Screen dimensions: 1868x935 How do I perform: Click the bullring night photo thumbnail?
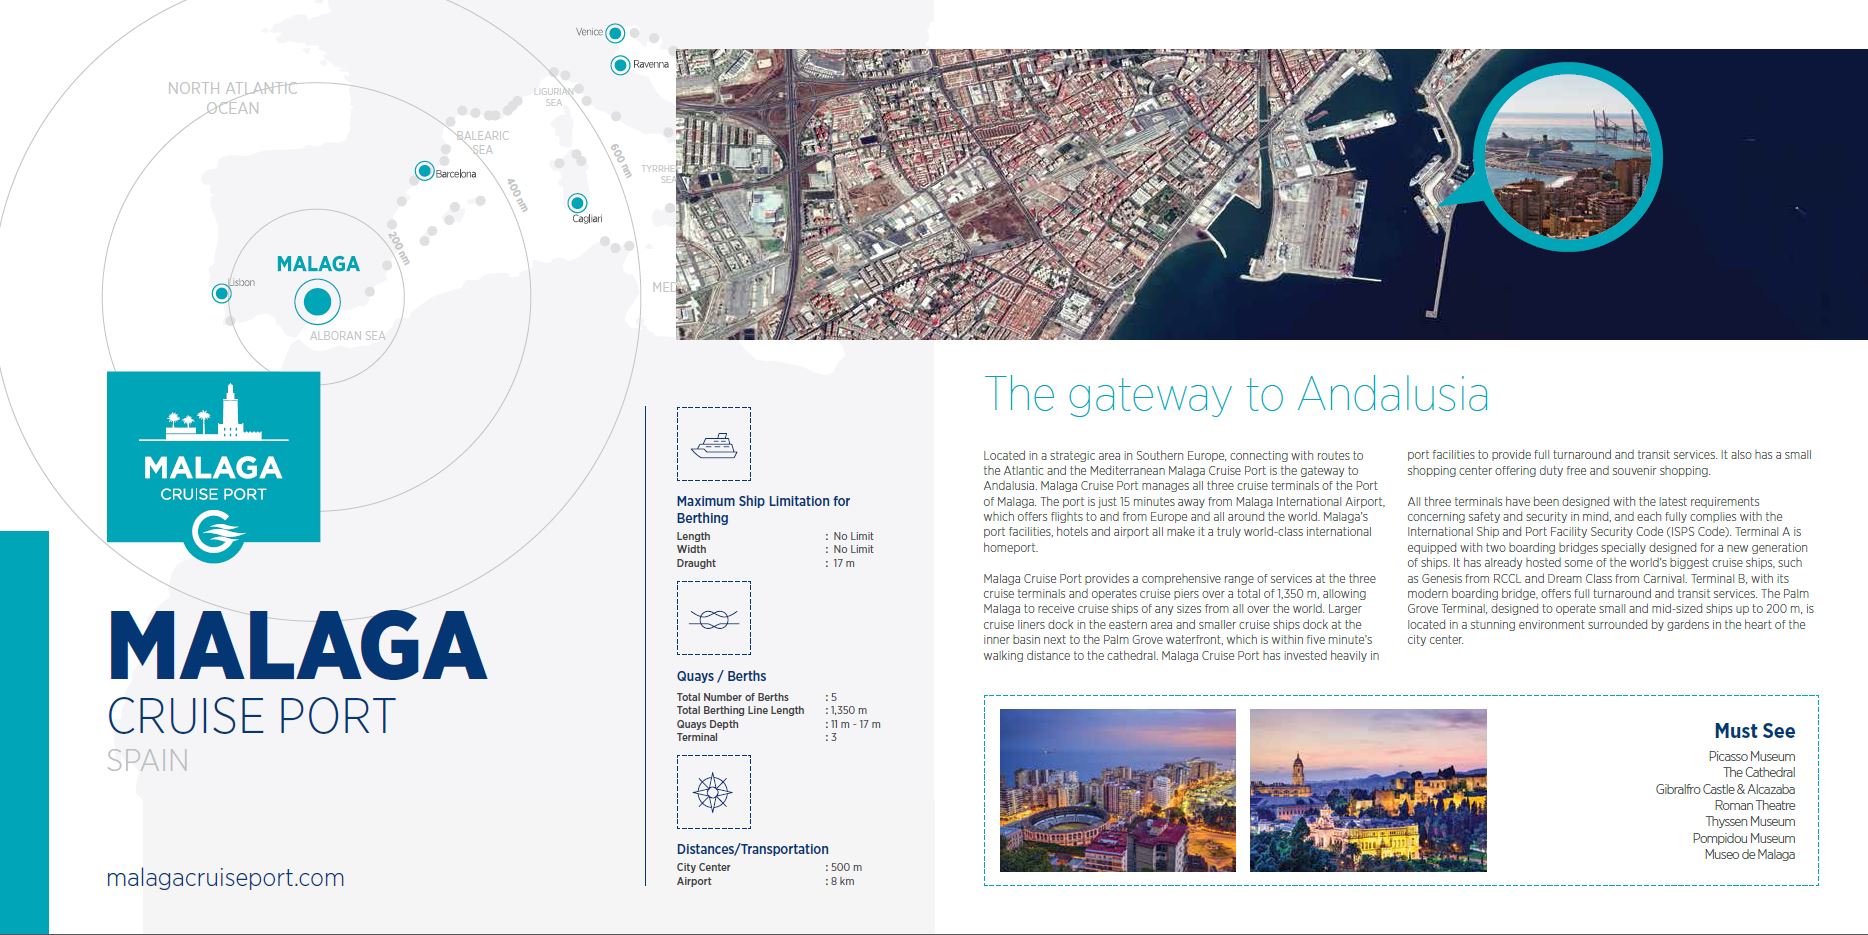(x=1117, y=790)
